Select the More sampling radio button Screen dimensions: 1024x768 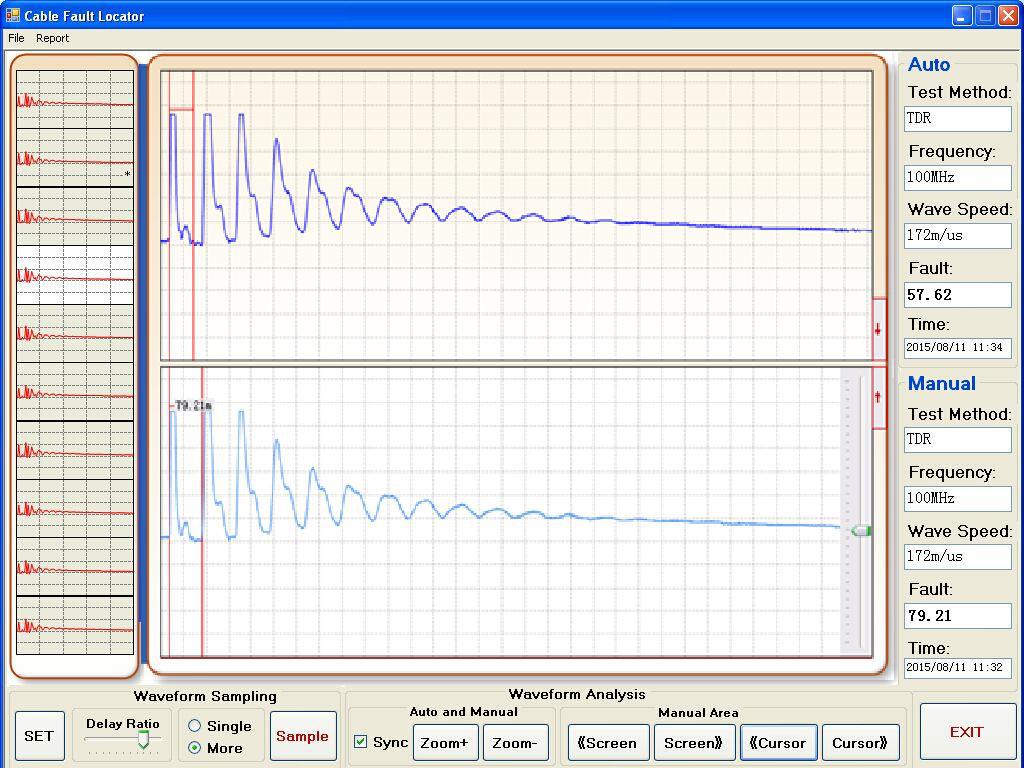195,748
